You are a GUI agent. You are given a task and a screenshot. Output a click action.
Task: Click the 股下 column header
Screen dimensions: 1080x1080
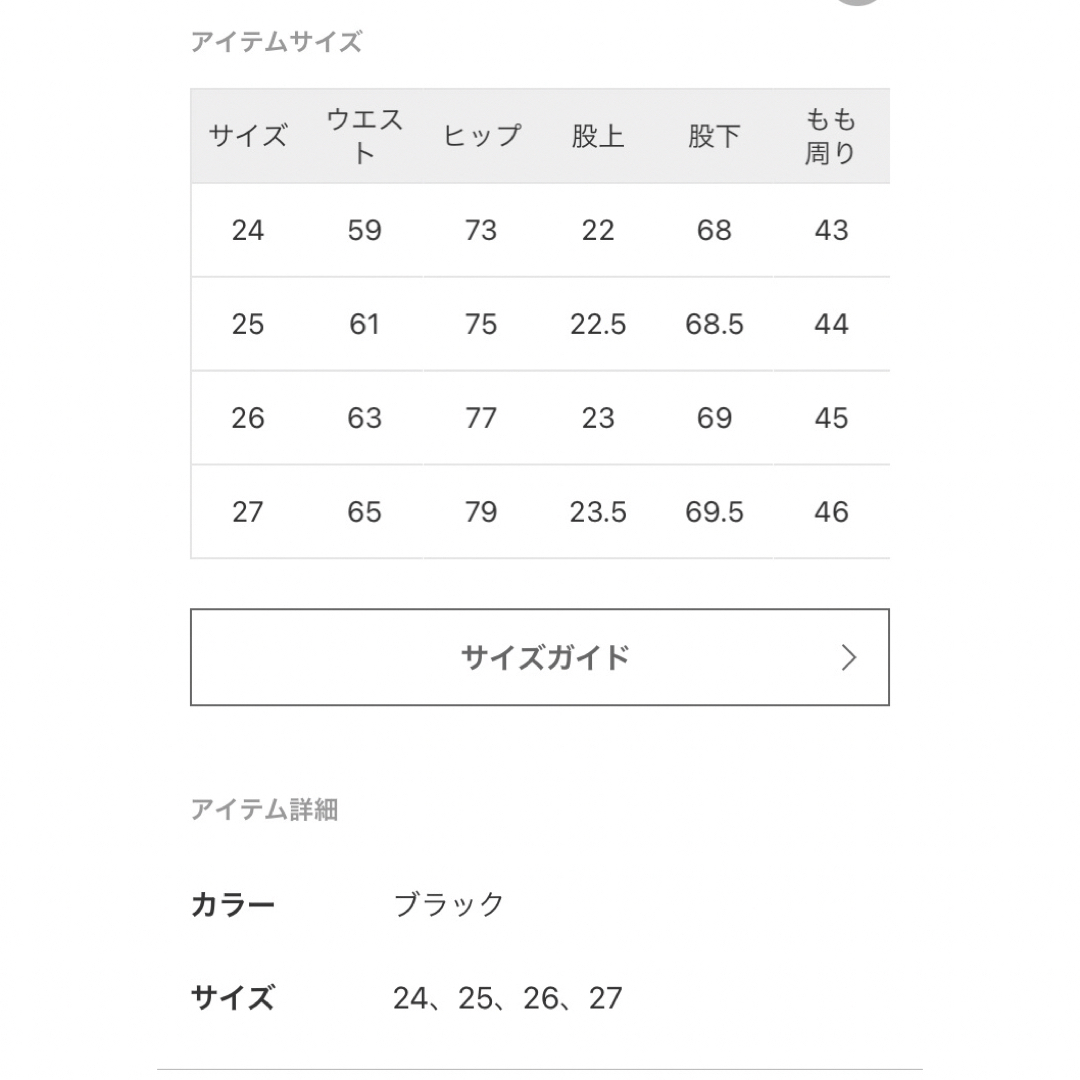pyautogui.click(x=714, y=136)
